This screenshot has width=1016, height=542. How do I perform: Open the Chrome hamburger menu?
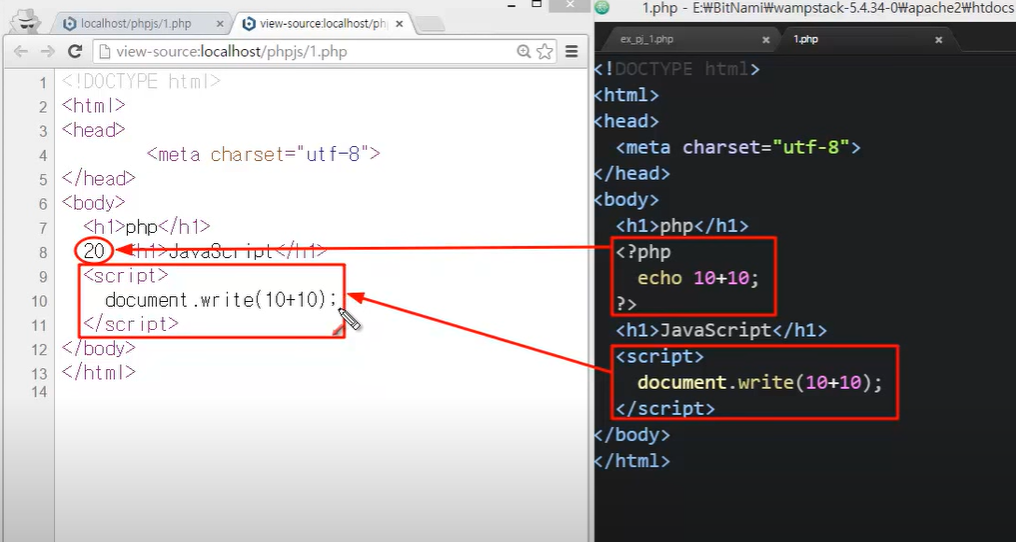[572, 51]
